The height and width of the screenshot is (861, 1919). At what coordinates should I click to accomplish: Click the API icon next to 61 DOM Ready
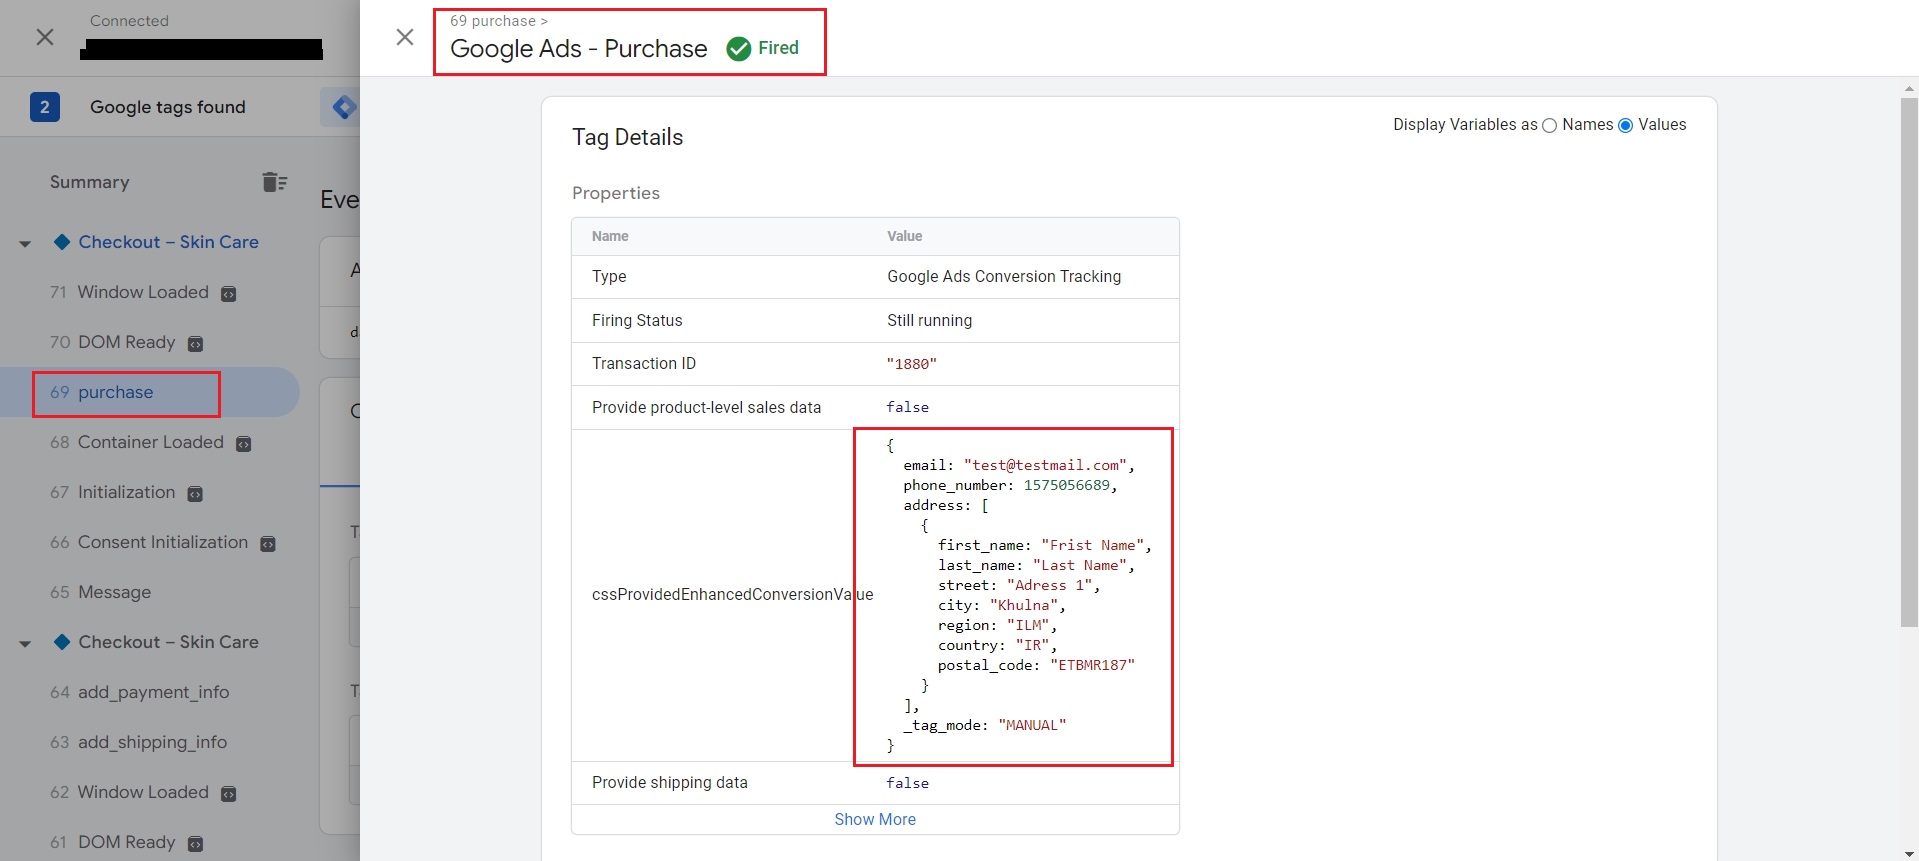[196, 844]
